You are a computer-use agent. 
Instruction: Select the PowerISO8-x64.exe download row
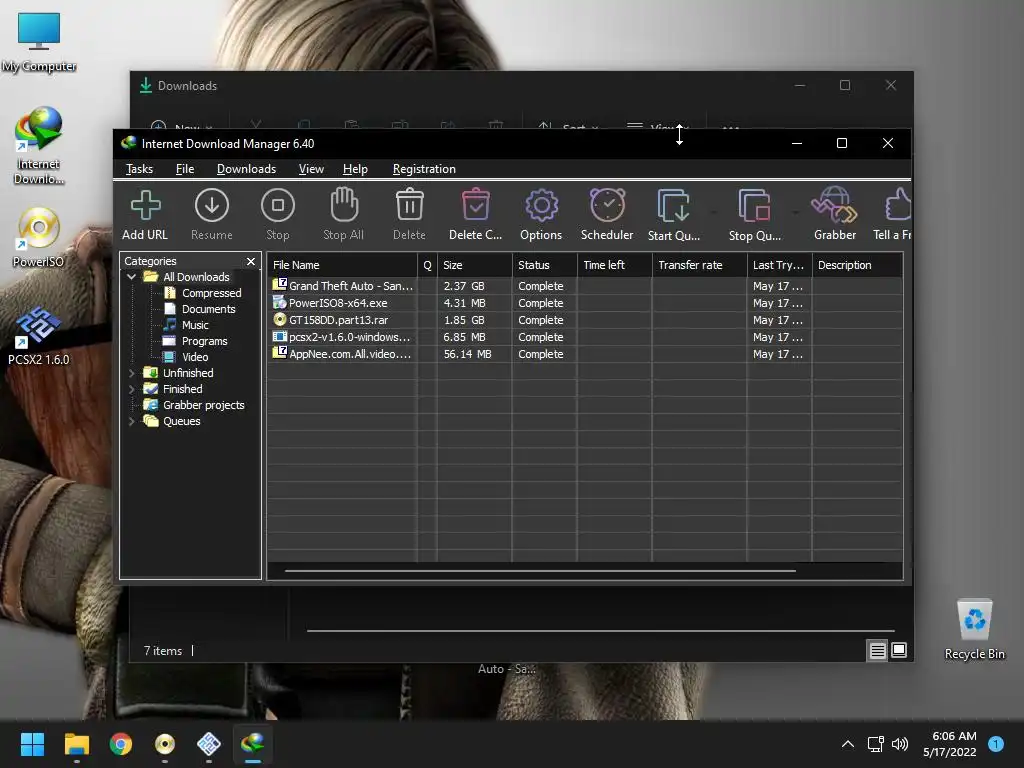coord(584,303)
